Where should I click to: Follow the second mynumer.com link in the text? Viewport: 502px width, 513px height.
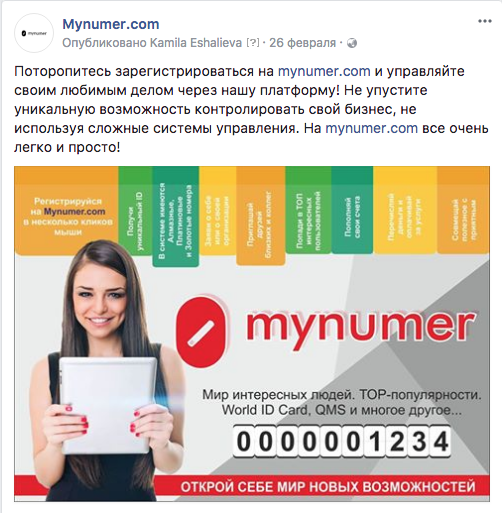point(371,128)
